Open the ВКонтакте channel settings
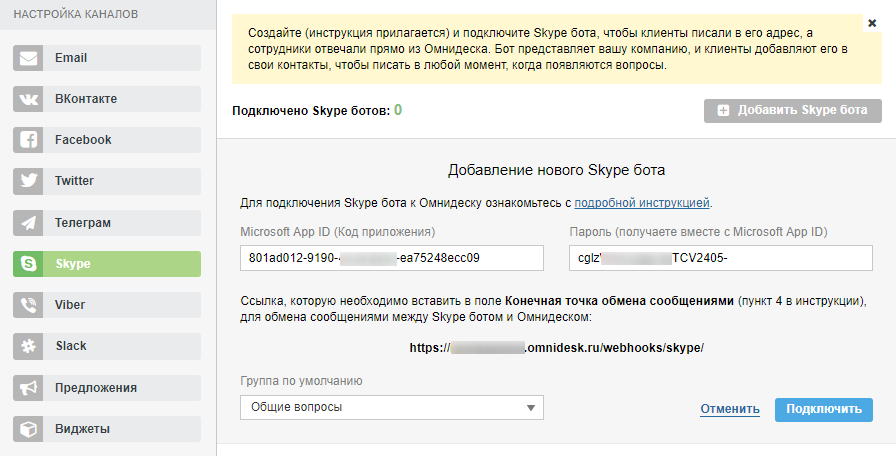 pyautogui.click(x=107, y=99)
